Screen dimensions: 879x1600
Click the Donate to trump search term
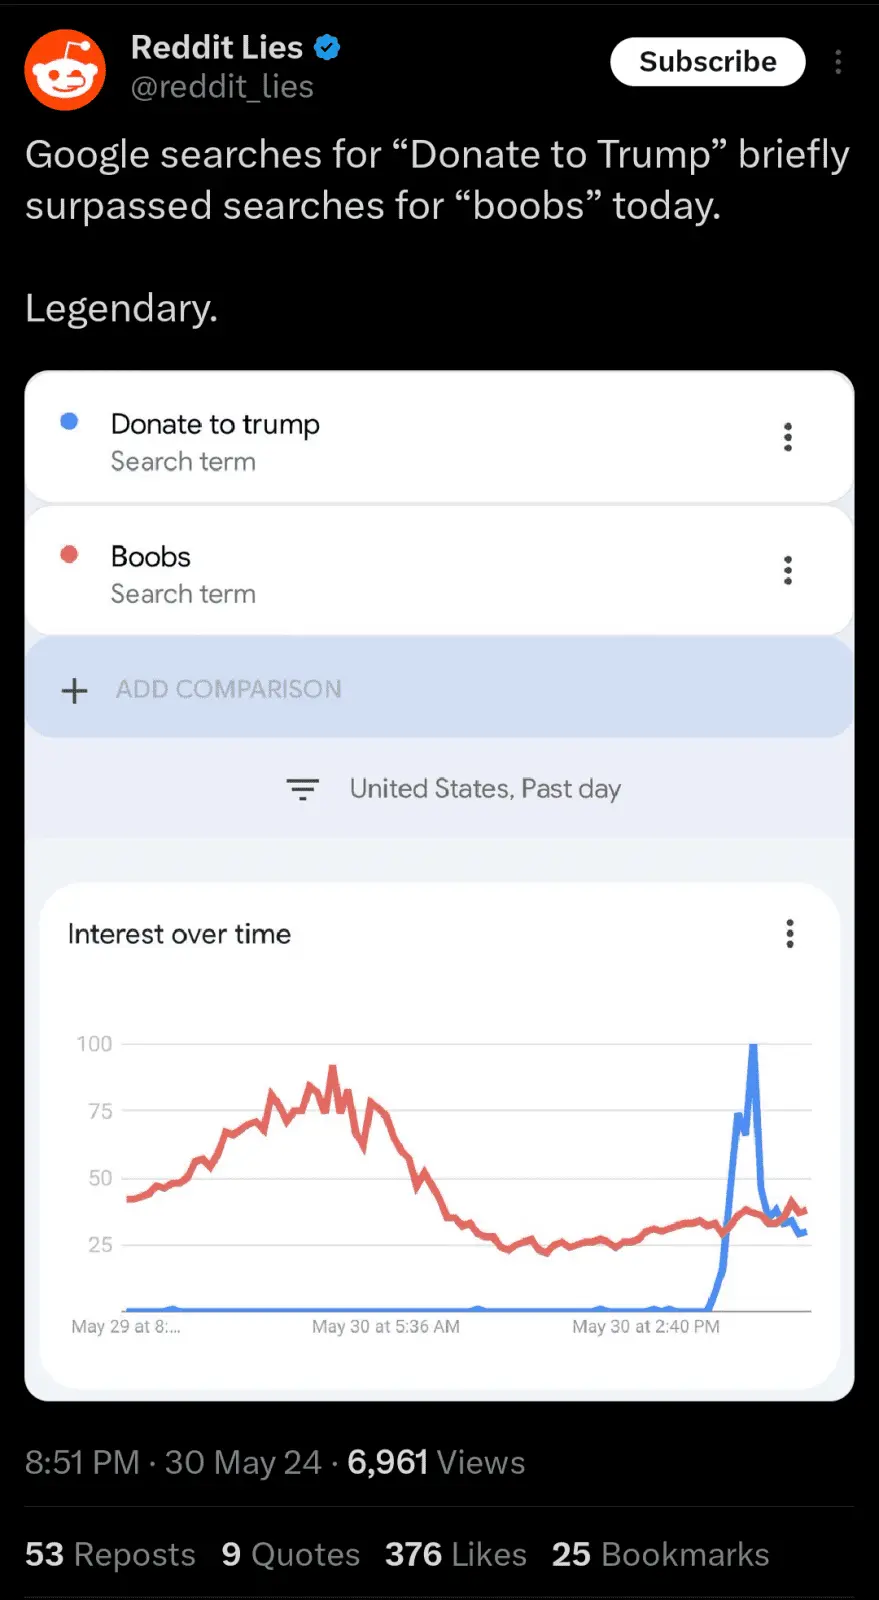pos(215,425)
